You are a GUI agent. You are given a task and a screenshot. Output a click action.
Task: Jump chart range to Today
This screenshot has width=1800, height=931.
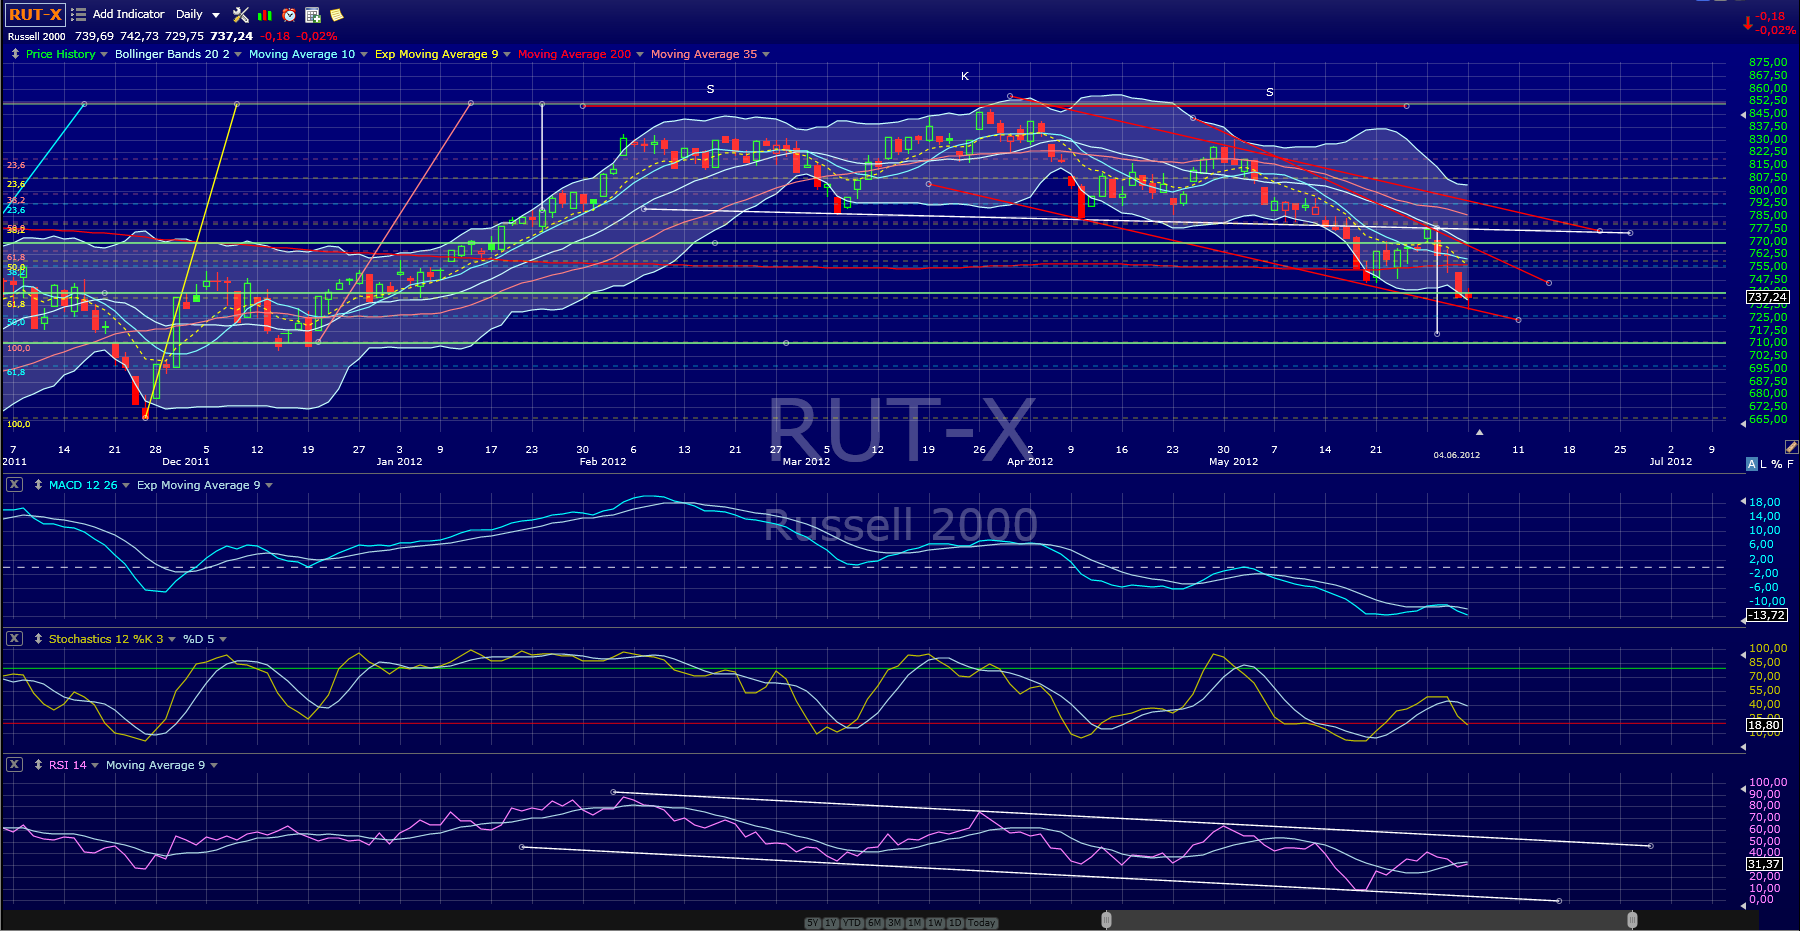point(982,923)
